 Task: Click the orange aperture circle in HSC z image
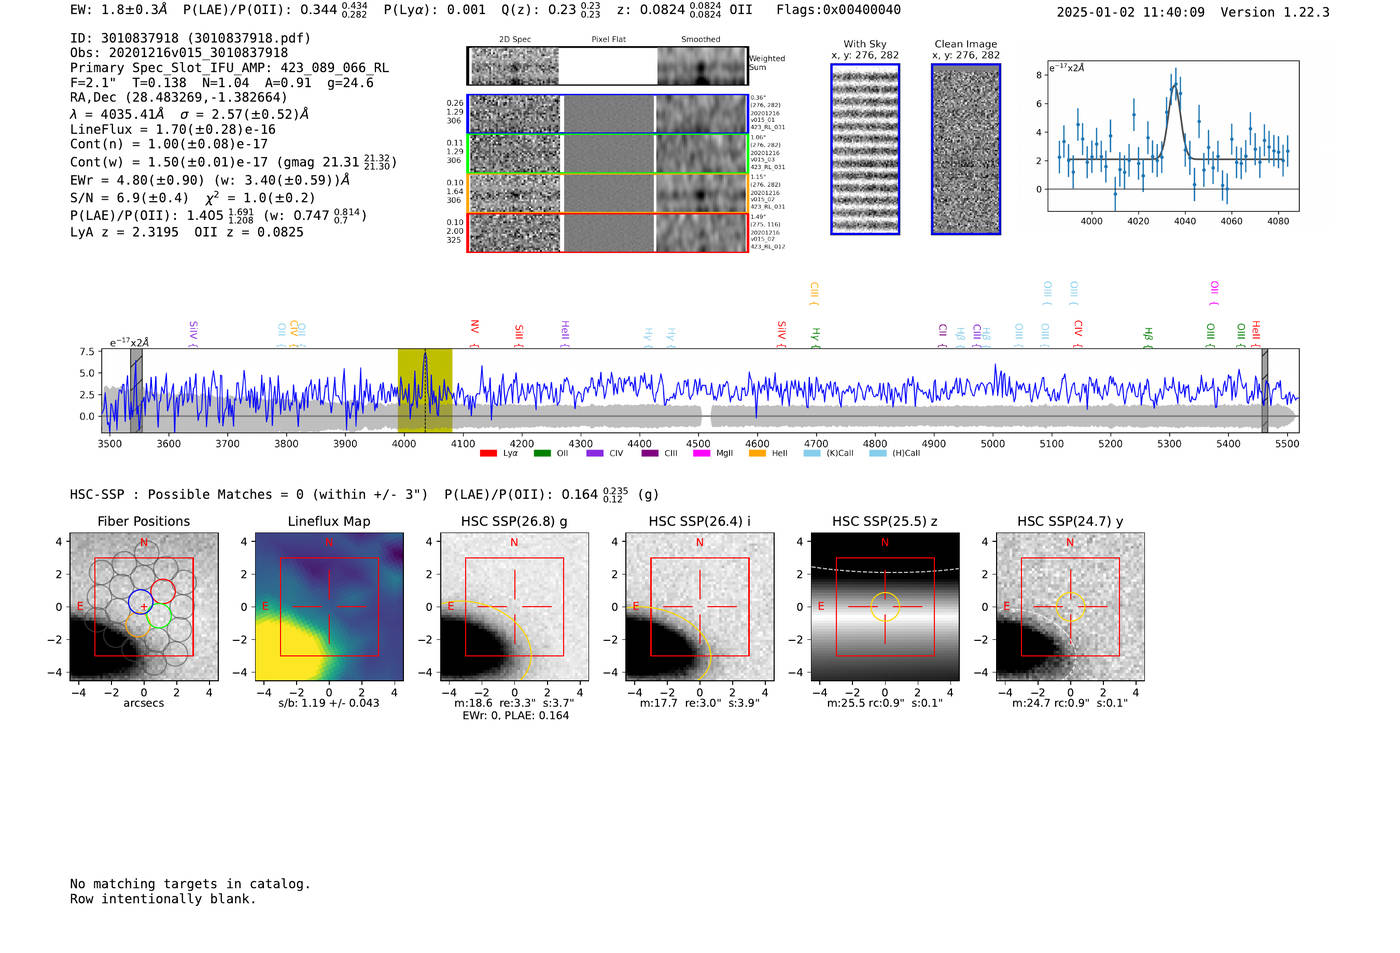pyautogui.click(x=884, y=607)
